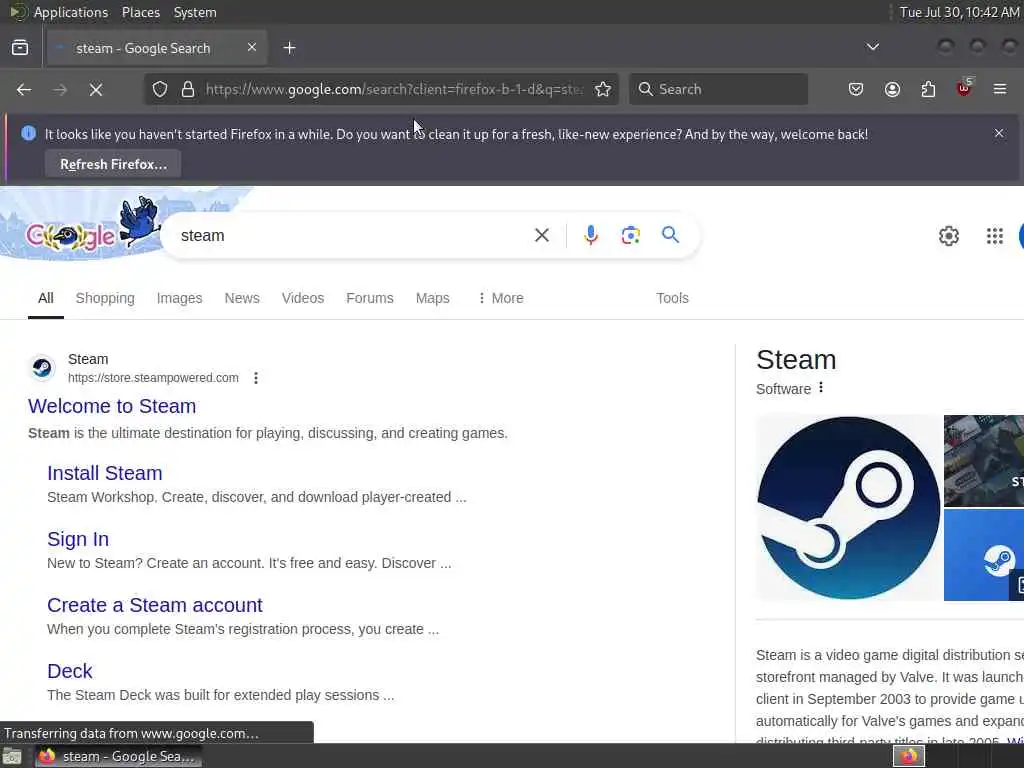Open the search Tools options

pos(672,298)
